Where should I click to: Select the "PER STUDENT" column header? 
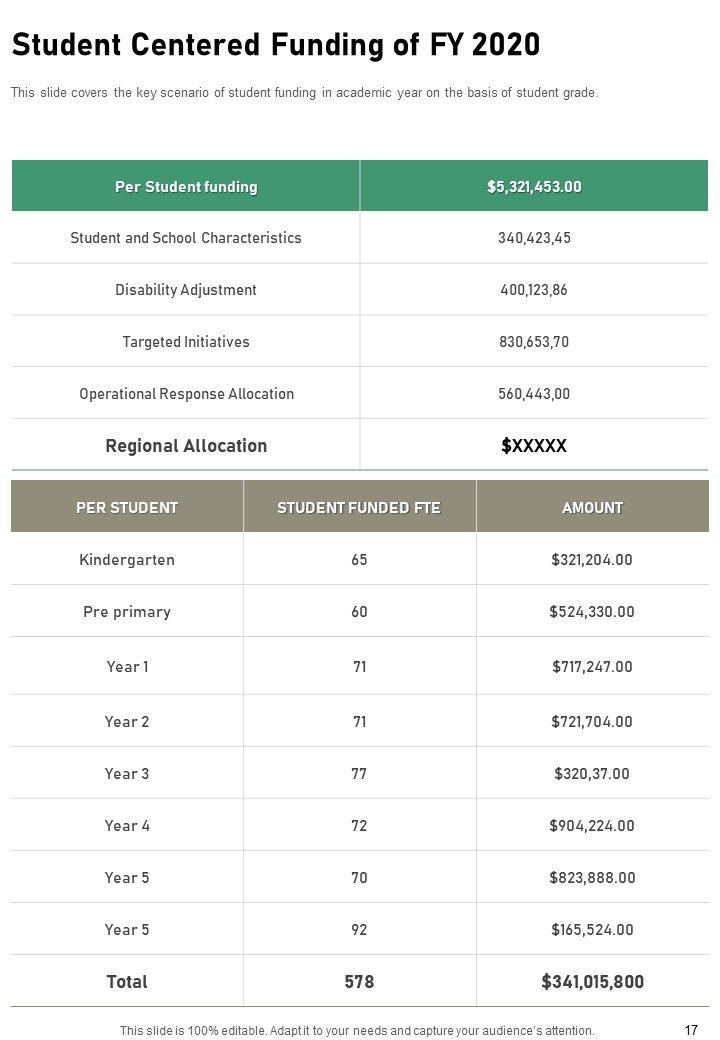coord(127,508)
